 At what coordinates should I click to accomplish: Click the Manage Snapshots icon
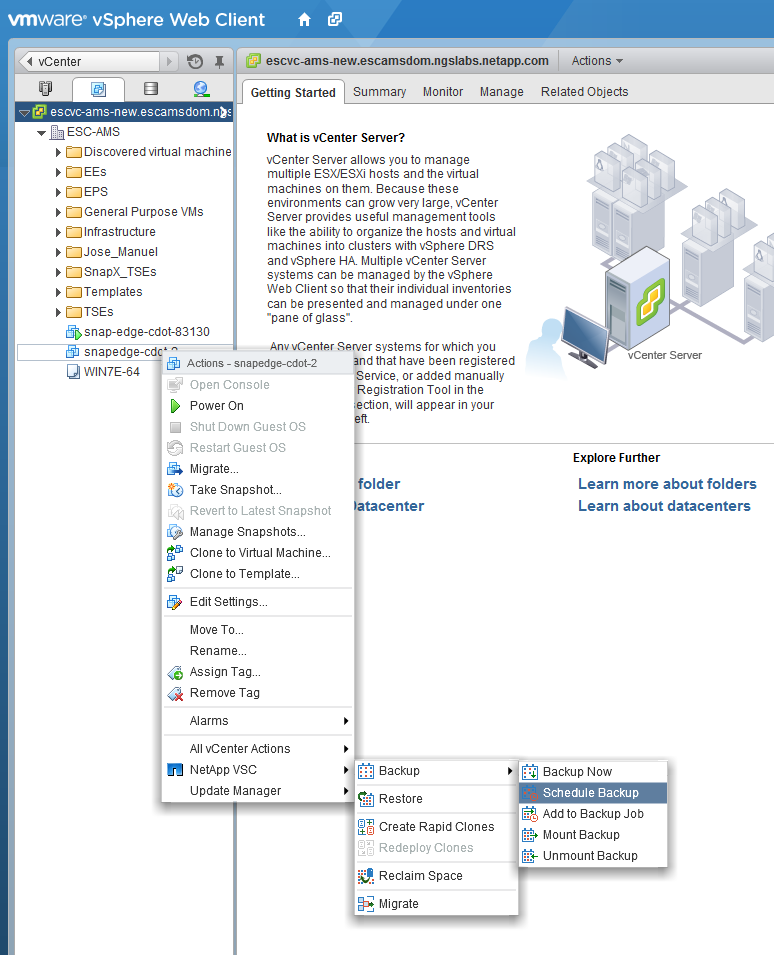[x=175, y=532]
